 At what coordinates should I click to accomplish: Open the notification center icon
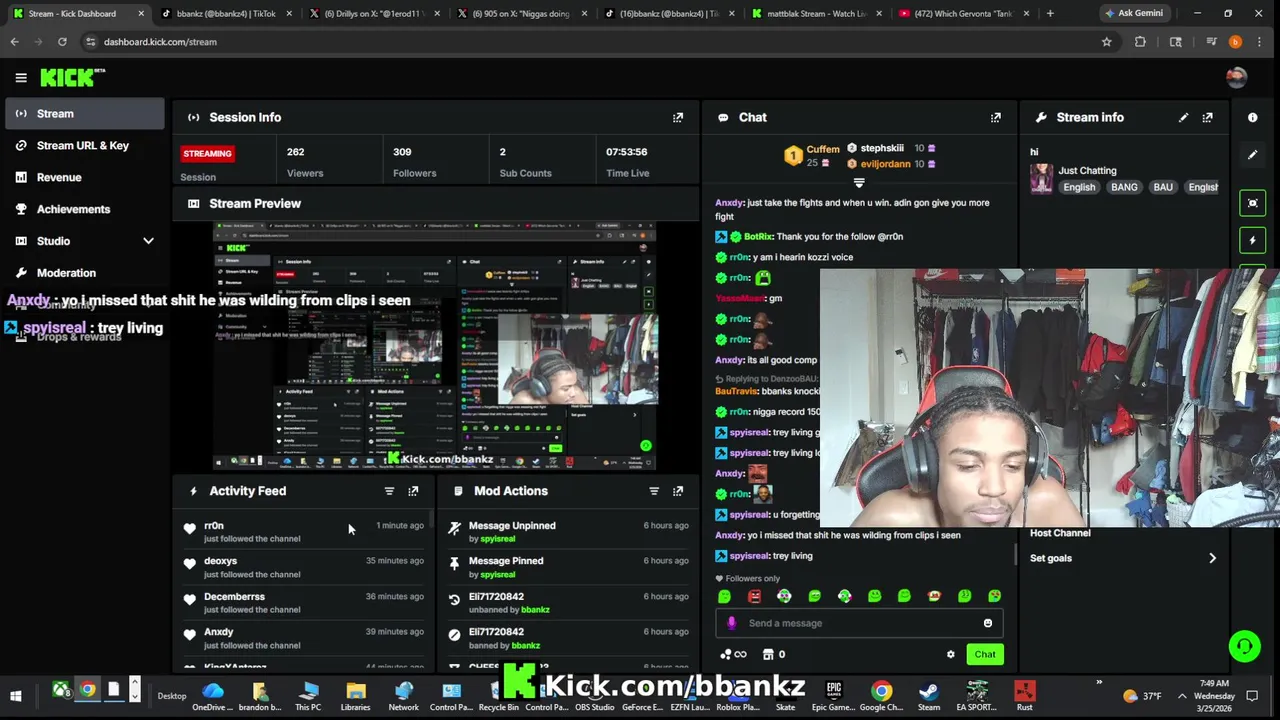1252,696
